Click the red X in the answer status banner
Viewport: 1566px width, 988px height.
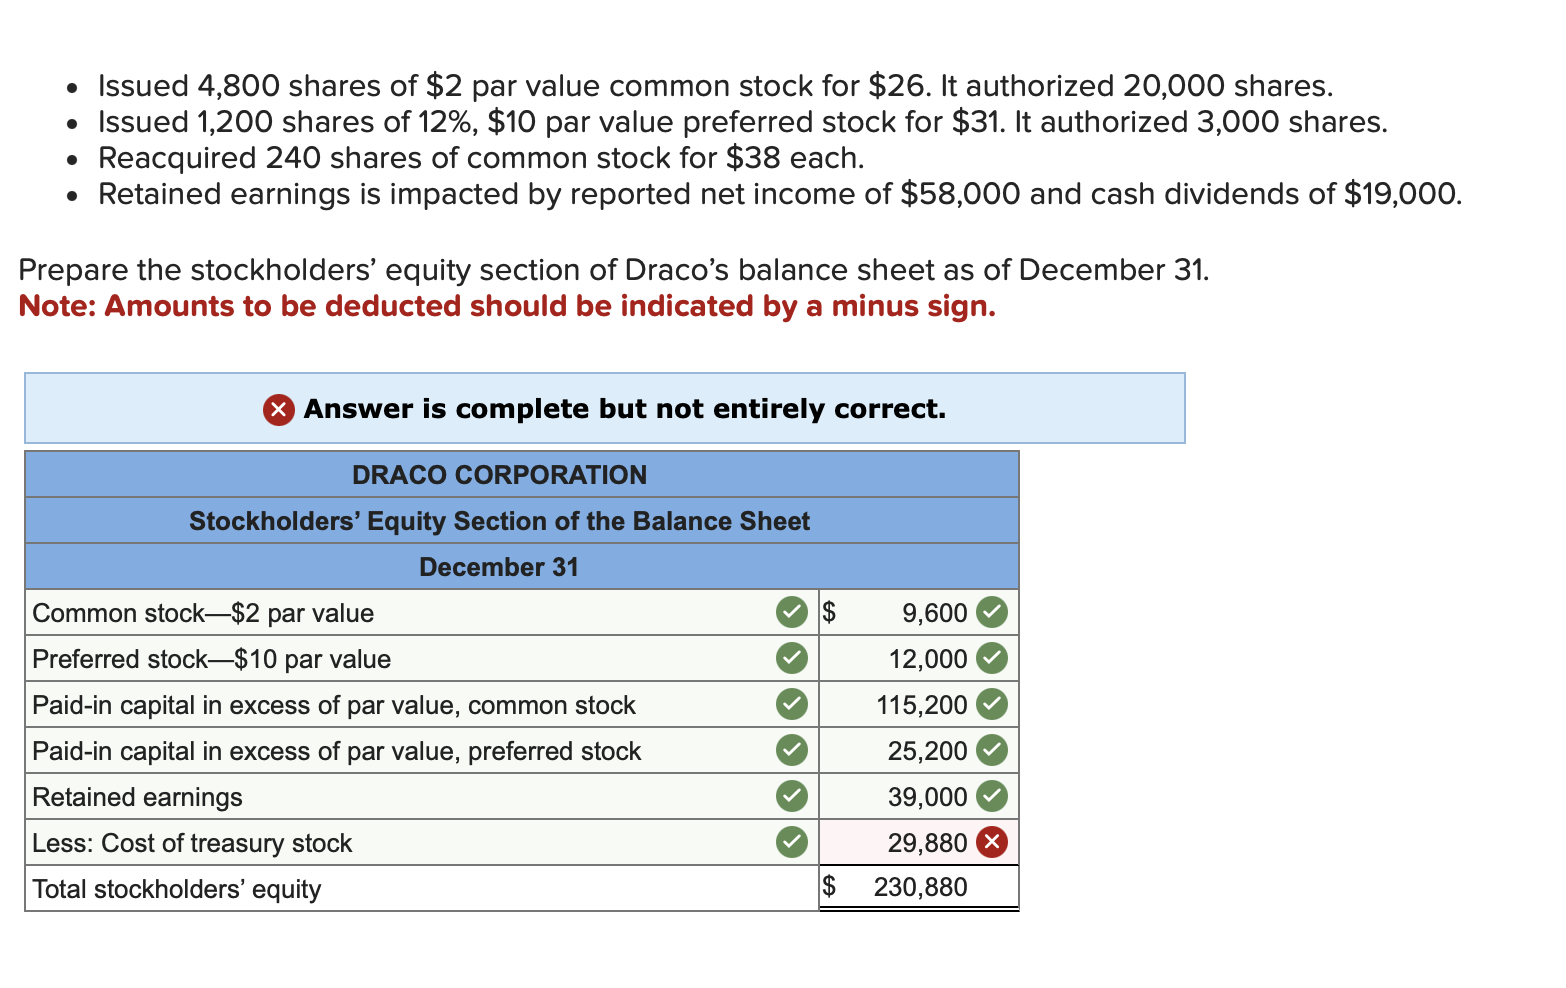pyautogui.click(x=277, y=409)
